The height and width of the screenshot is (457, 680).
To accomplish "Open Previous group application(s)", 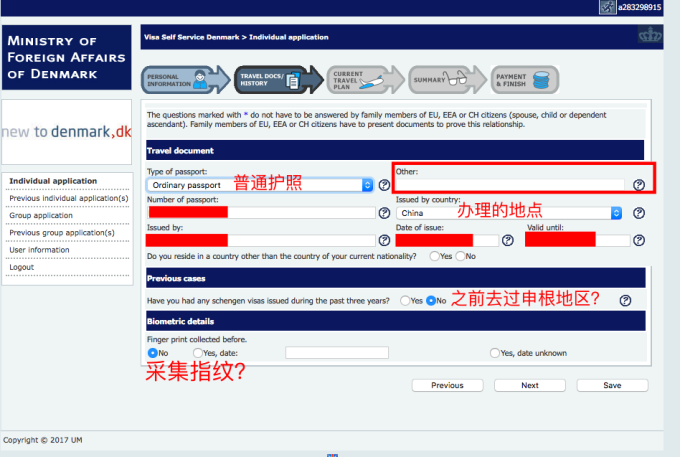I will tap(62, 233).
